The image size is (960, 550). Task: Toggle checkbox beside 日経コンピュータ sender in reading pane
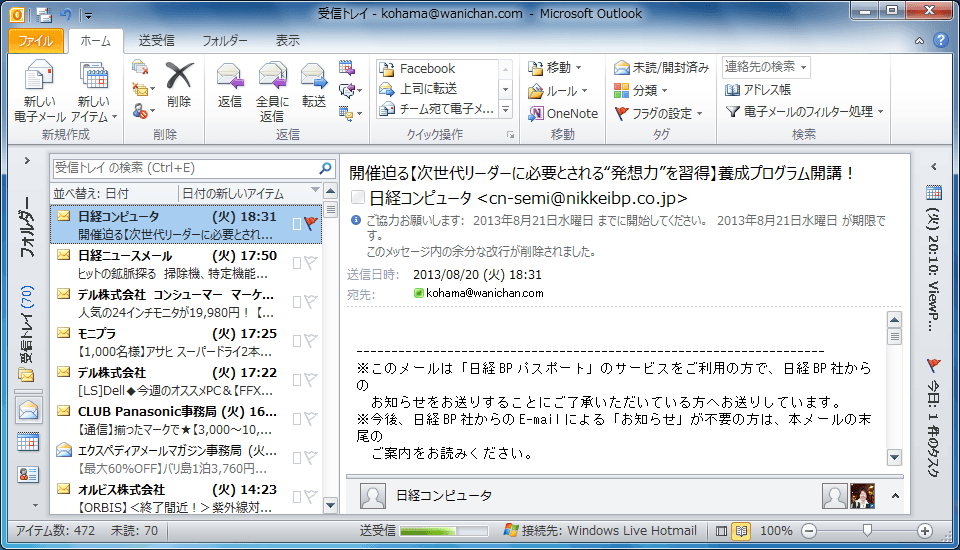pyautogui.click(x=358, y=197)
